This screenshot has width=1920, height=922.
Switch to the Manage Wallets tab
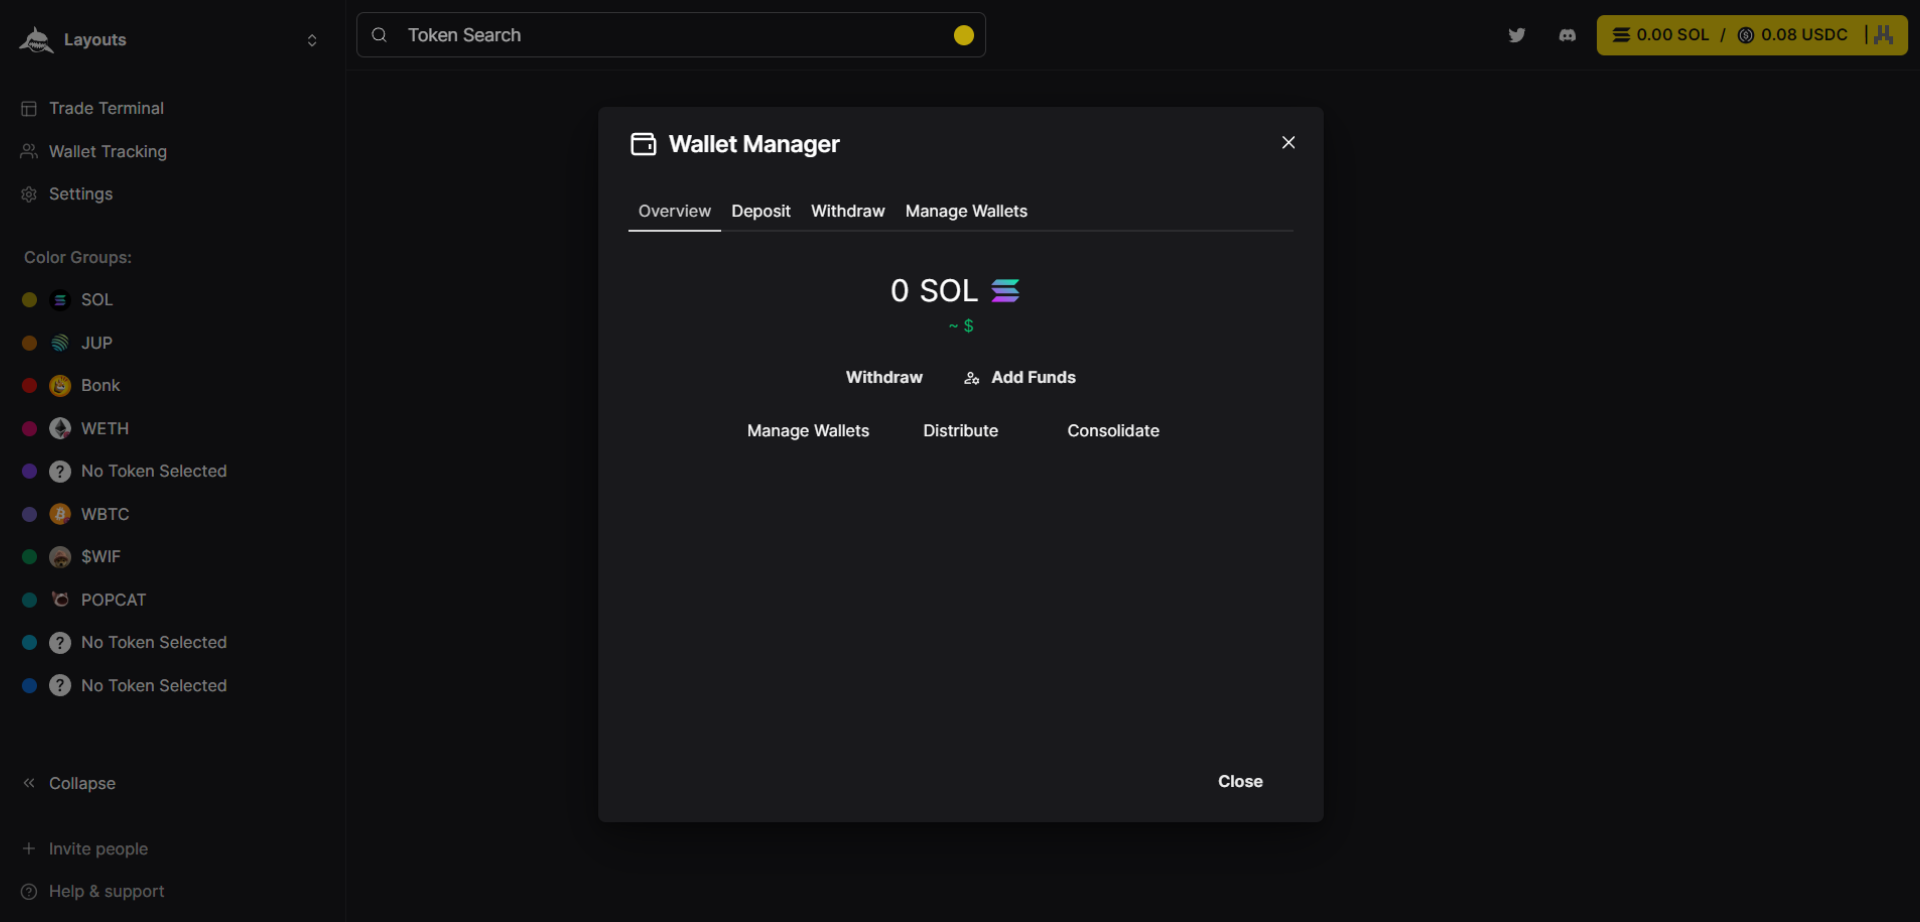[966, 211]
